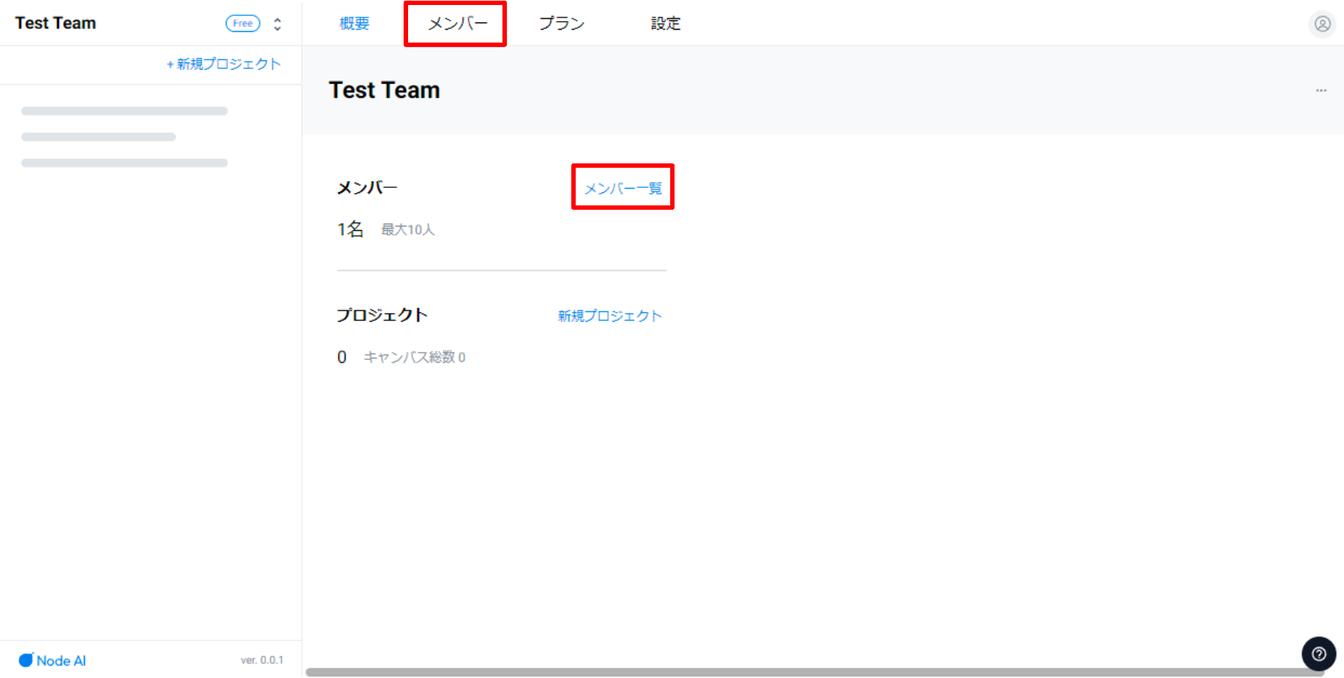This screenshot has height=678, width=1344.
Task: Click the Test Team page heading
Action: click(x=384, y=90)
